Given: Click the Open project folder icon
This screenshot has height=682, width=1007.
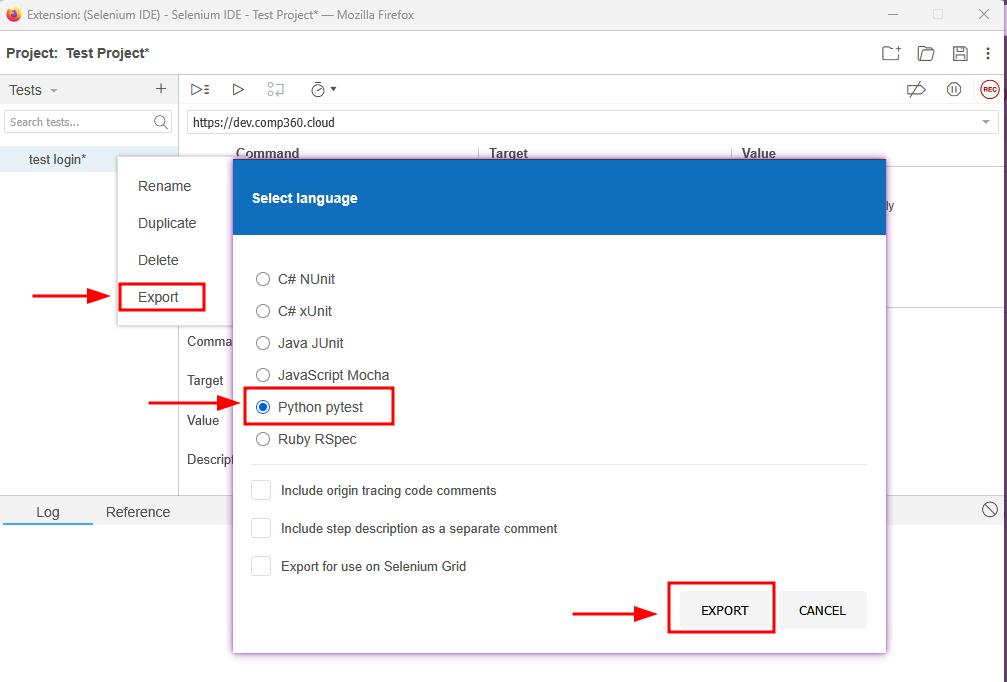Looking at the screenshot, I should (926, 53).
